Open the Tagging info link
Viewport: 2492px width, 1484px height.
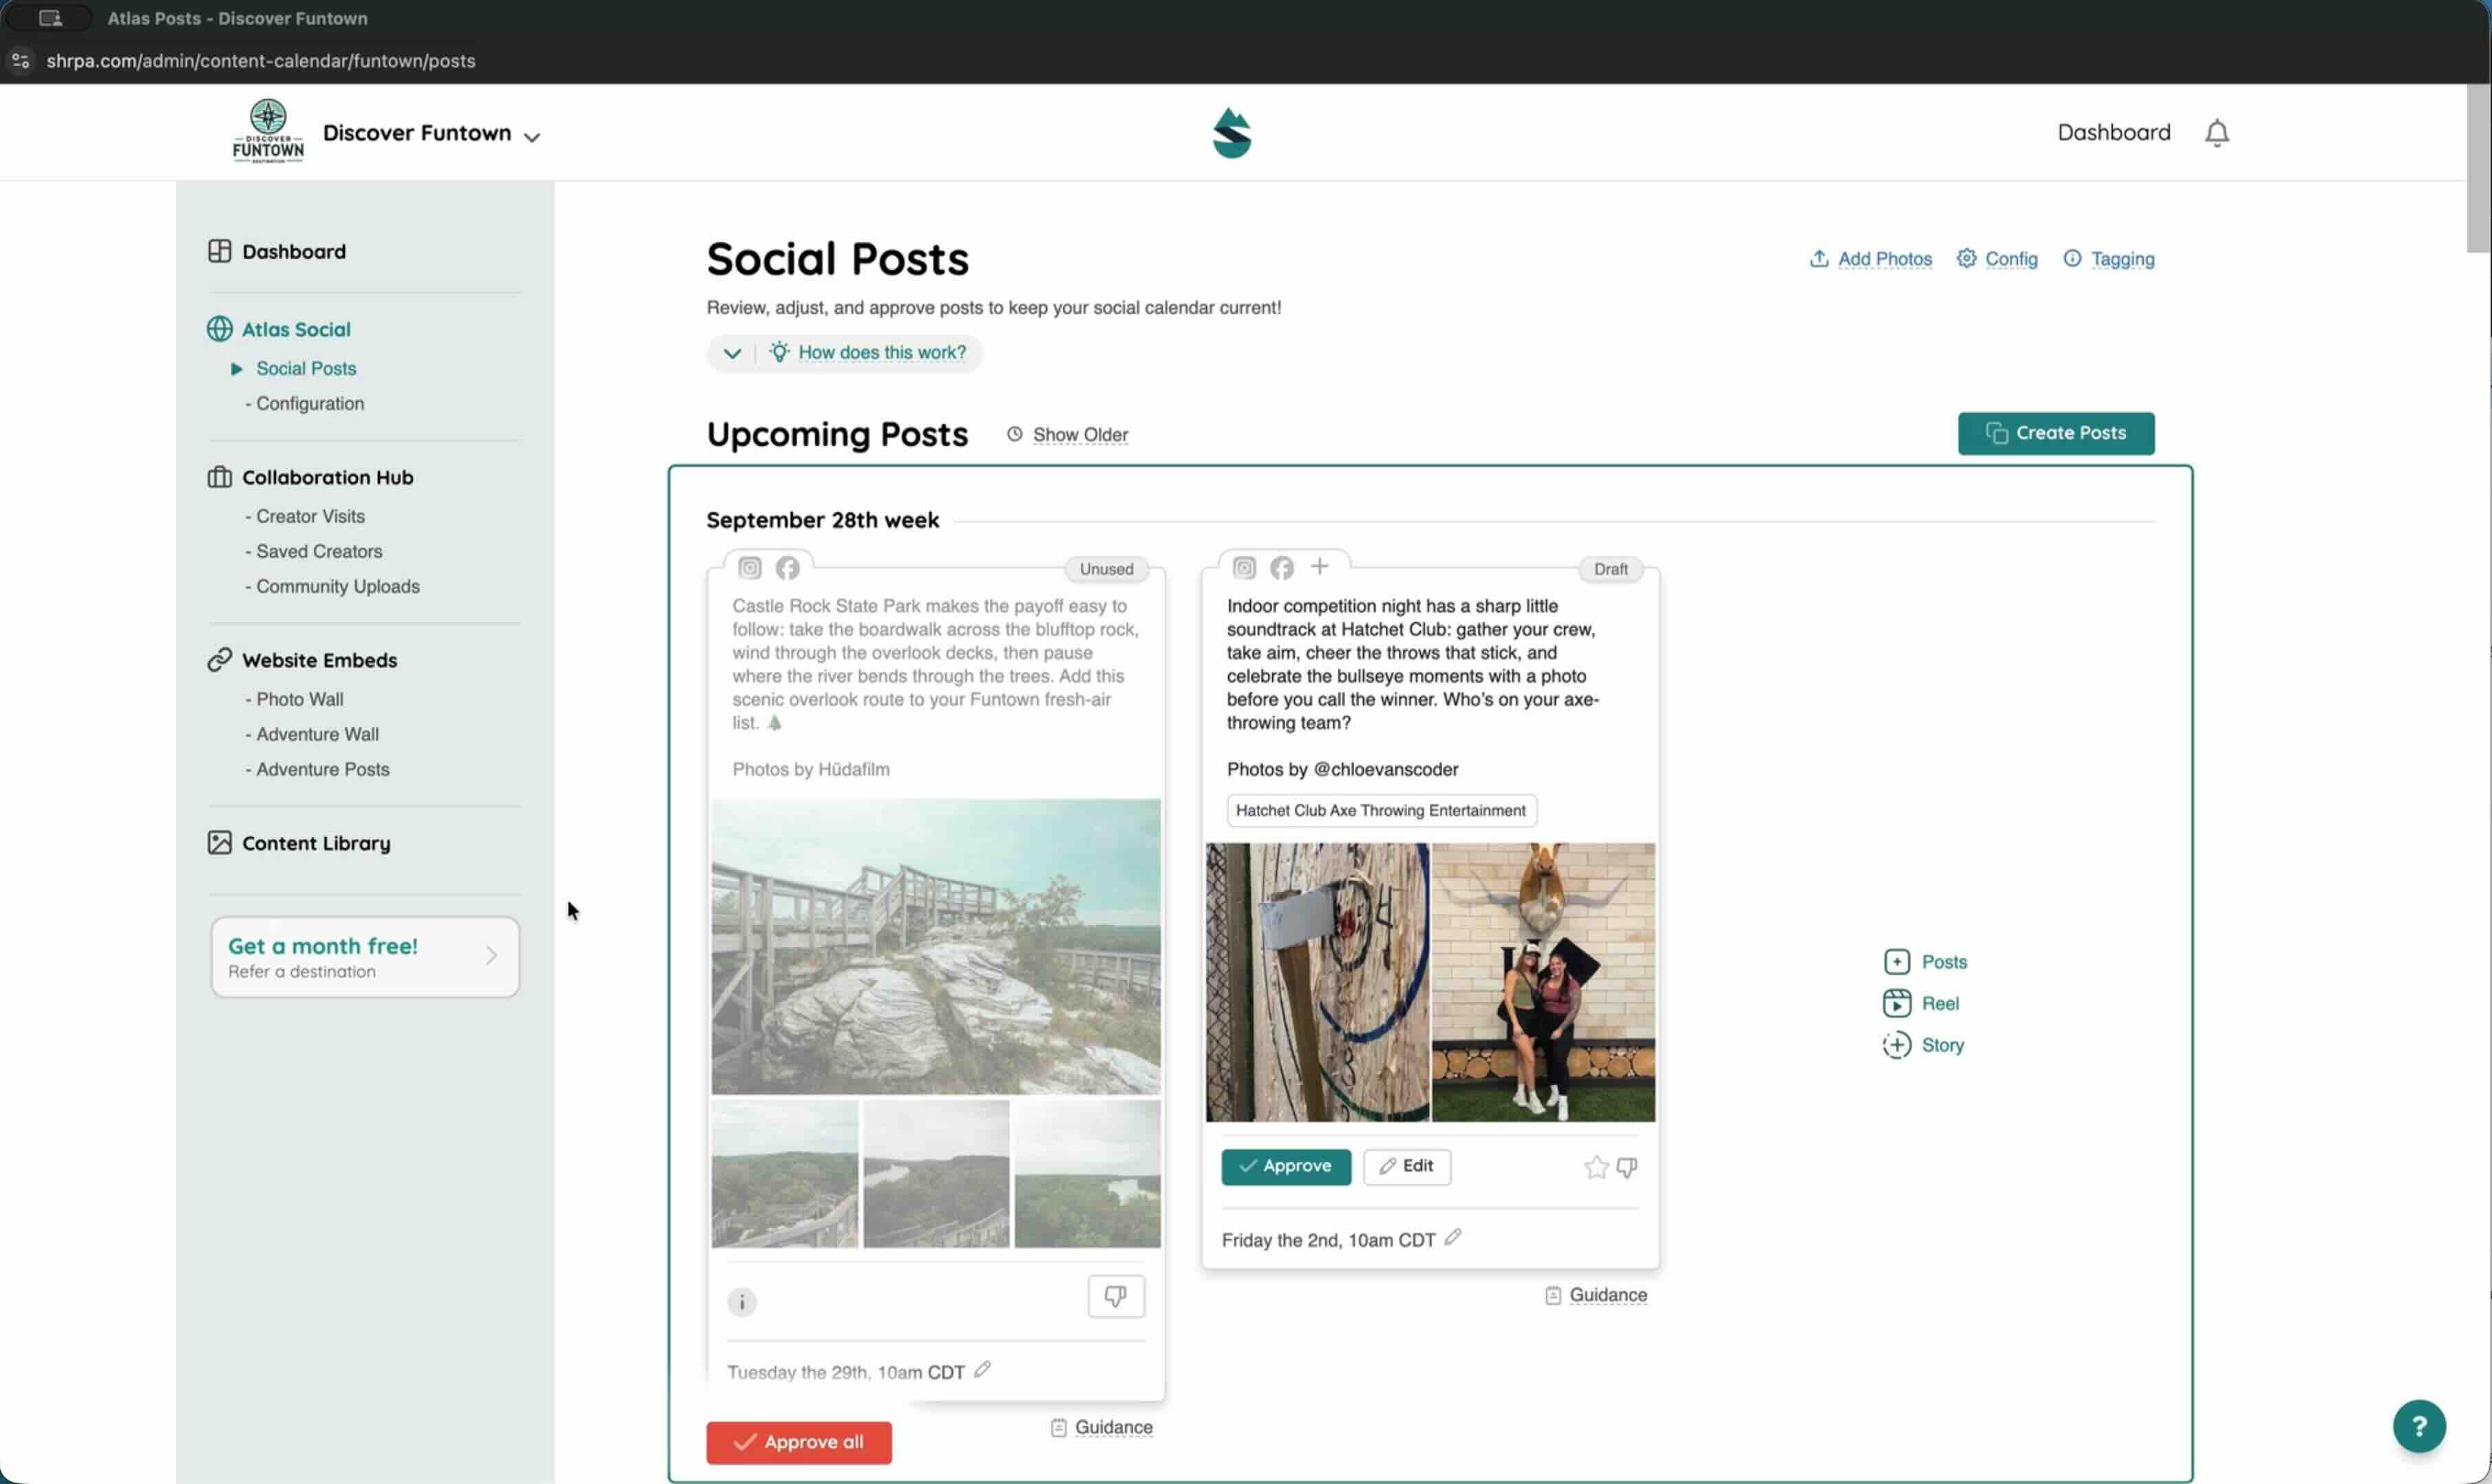pos(2108,259)
